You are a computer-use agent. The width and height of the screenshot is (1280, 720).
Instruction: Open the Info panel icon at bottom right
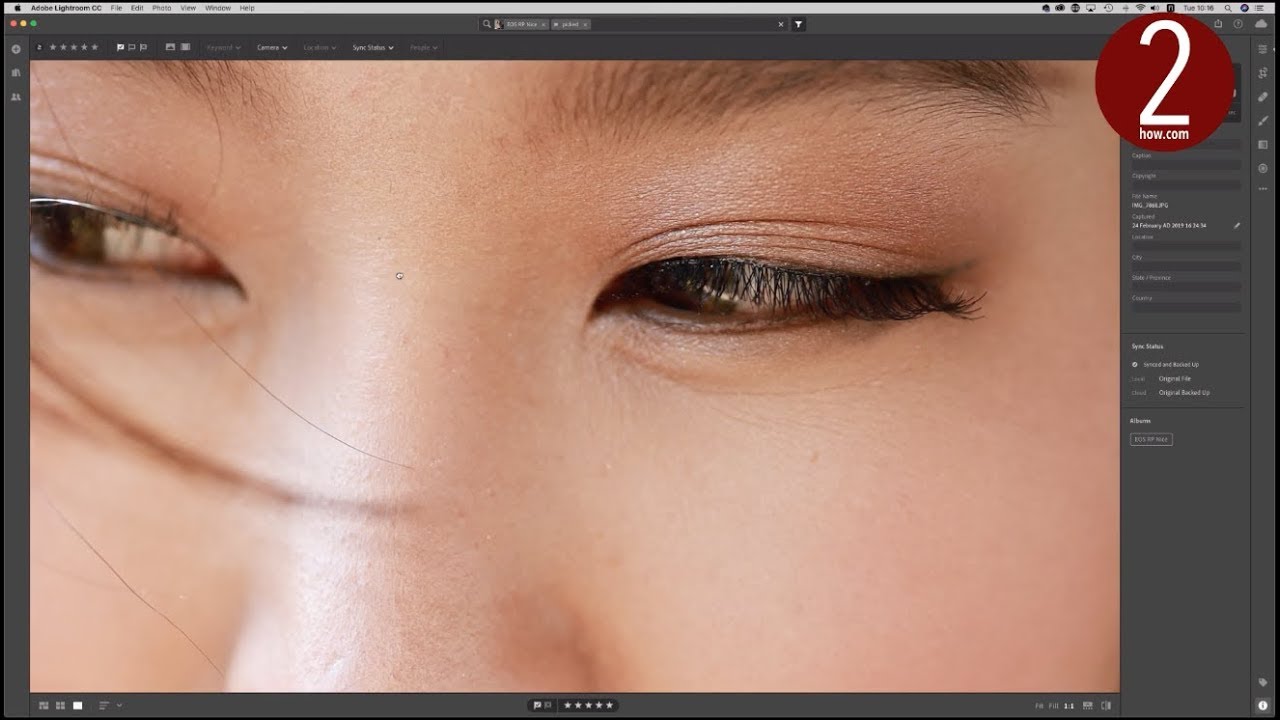point(1263,705)
